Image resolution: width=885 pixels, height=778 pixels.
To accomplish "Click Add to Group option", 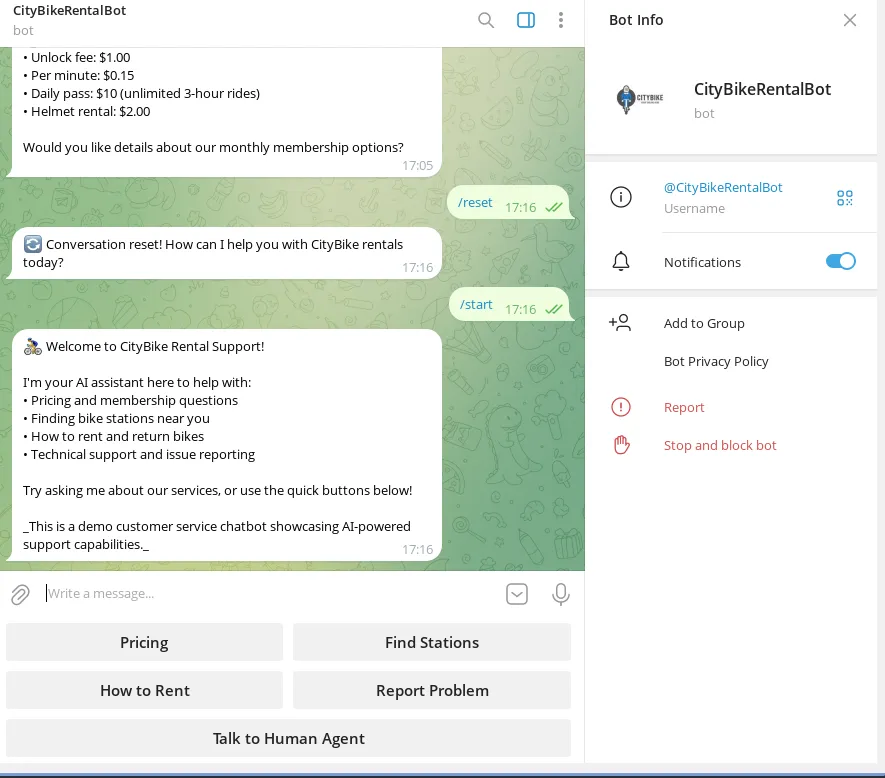I will (704, 323).
